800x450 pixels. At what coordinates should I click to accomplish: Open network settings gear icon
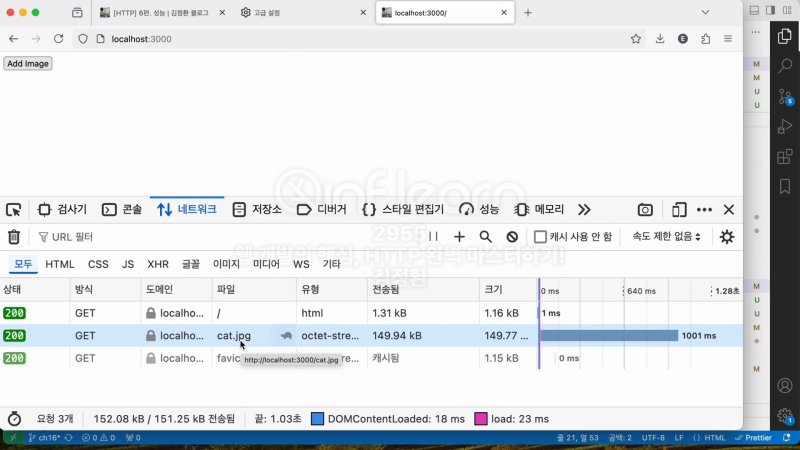(727, 237)
